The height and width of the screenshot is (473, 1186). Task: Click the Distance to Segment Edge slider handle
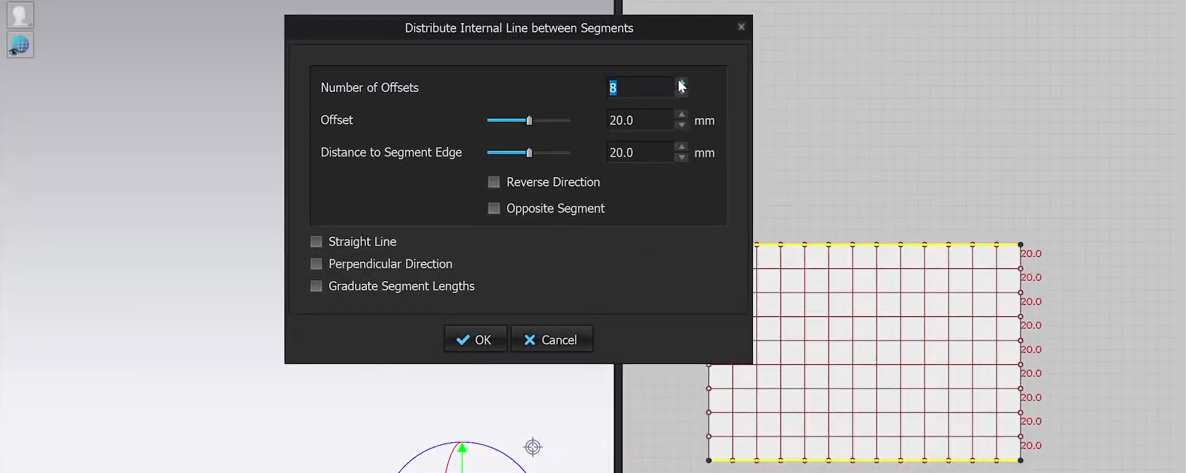(x=529, y=153)
